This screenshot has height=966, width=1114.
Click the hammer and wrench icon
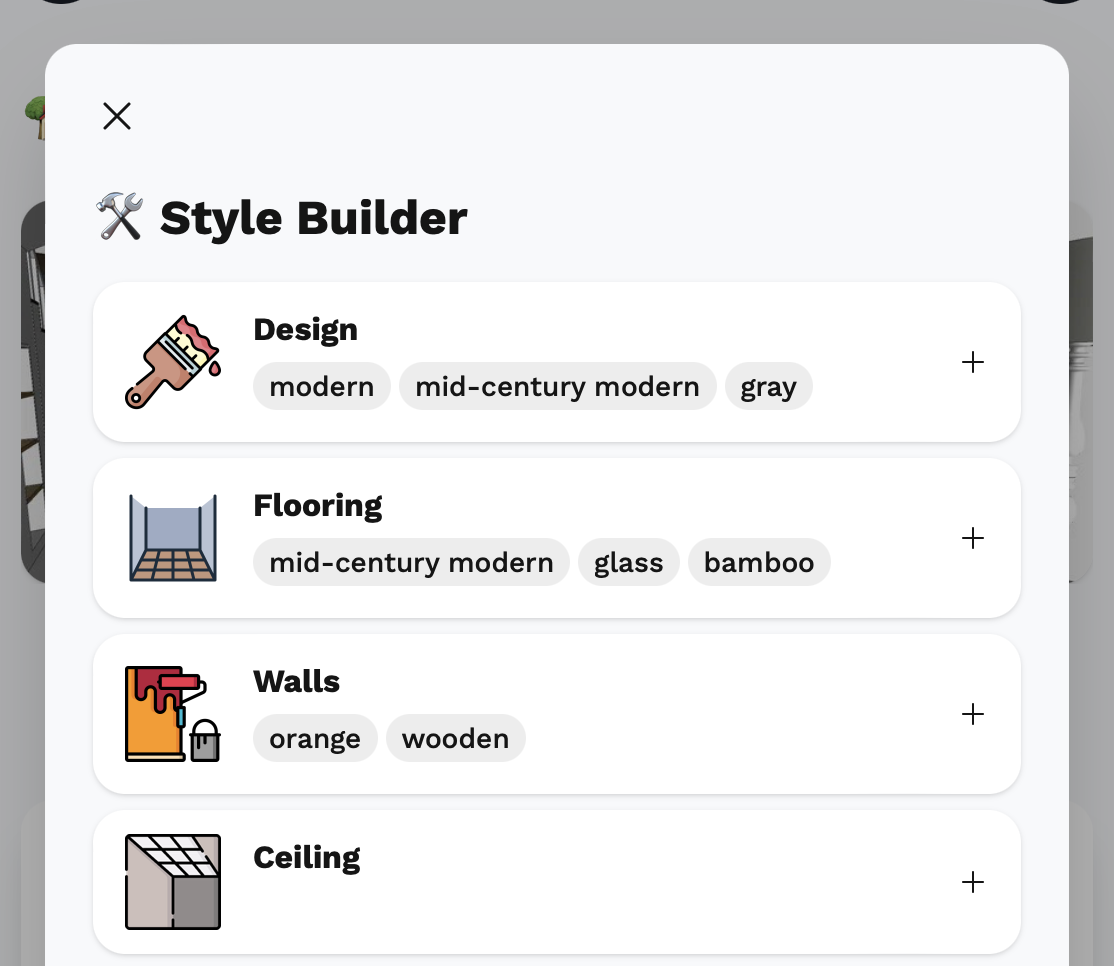click(x=120, y=217)
